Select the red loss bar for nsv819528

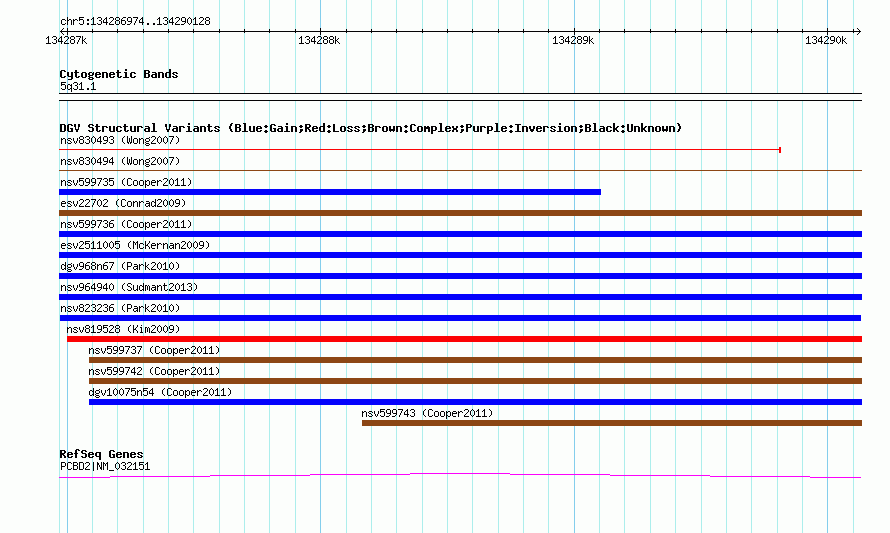click(464, 339)
